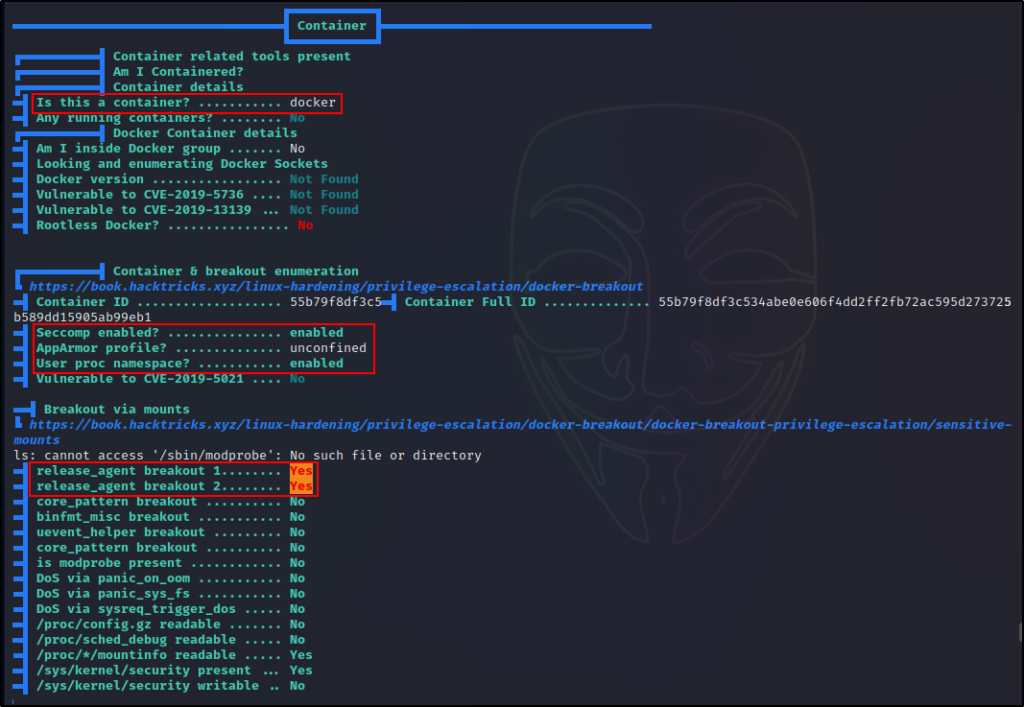Click the 'Vulnerable to CVE-2019-13139' line
This screenshot has width=1024, height=707.
158,210
